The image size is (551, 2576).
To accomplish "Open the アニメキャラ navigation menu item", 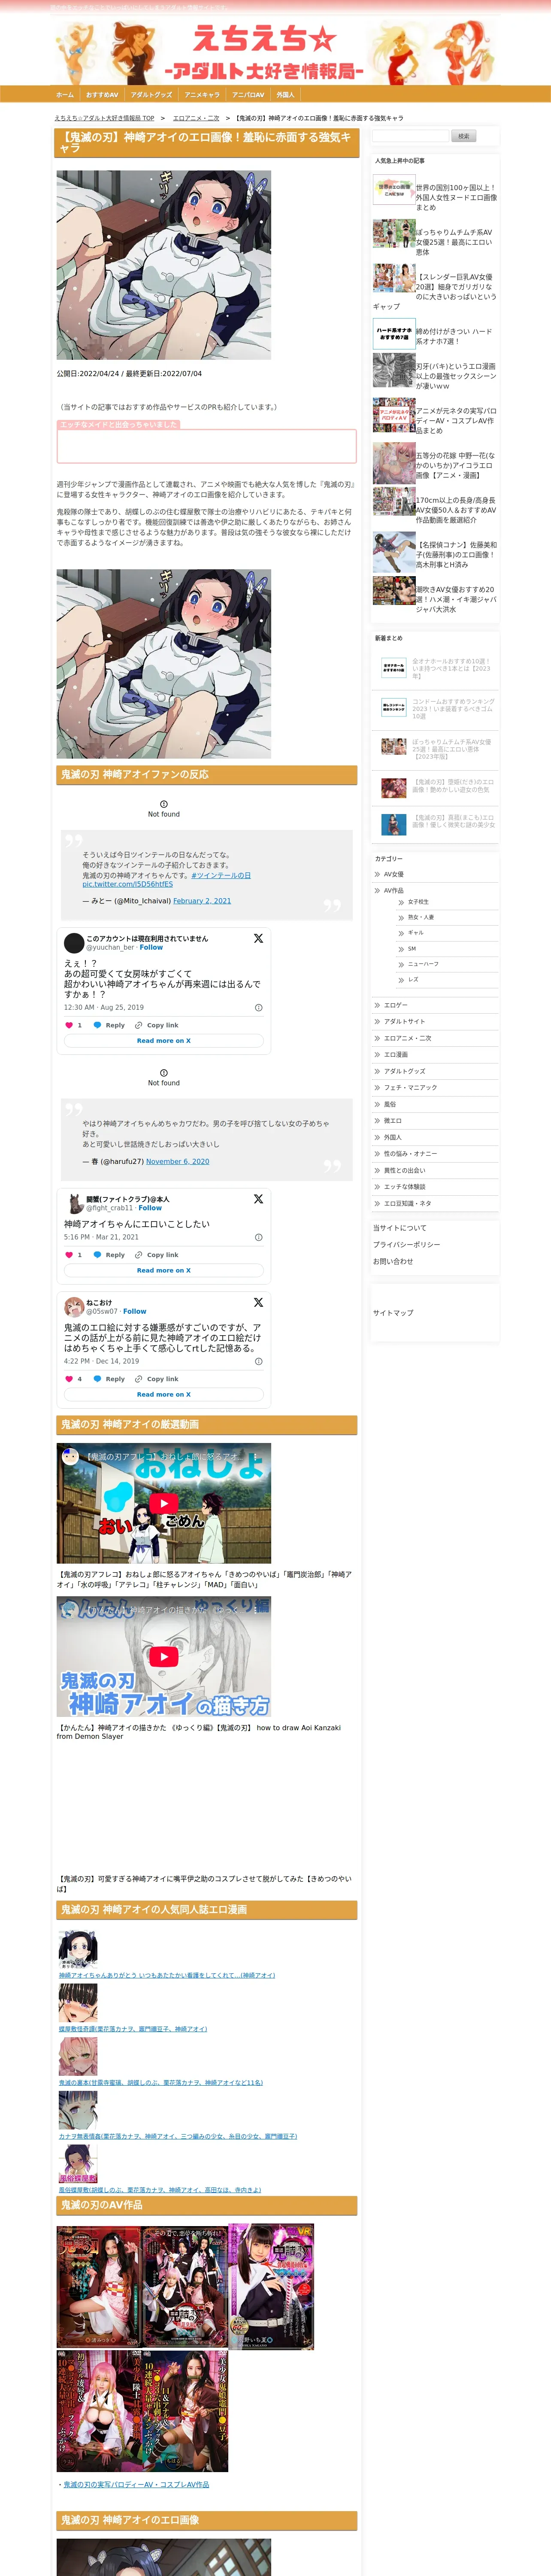I will pos(202,95).
